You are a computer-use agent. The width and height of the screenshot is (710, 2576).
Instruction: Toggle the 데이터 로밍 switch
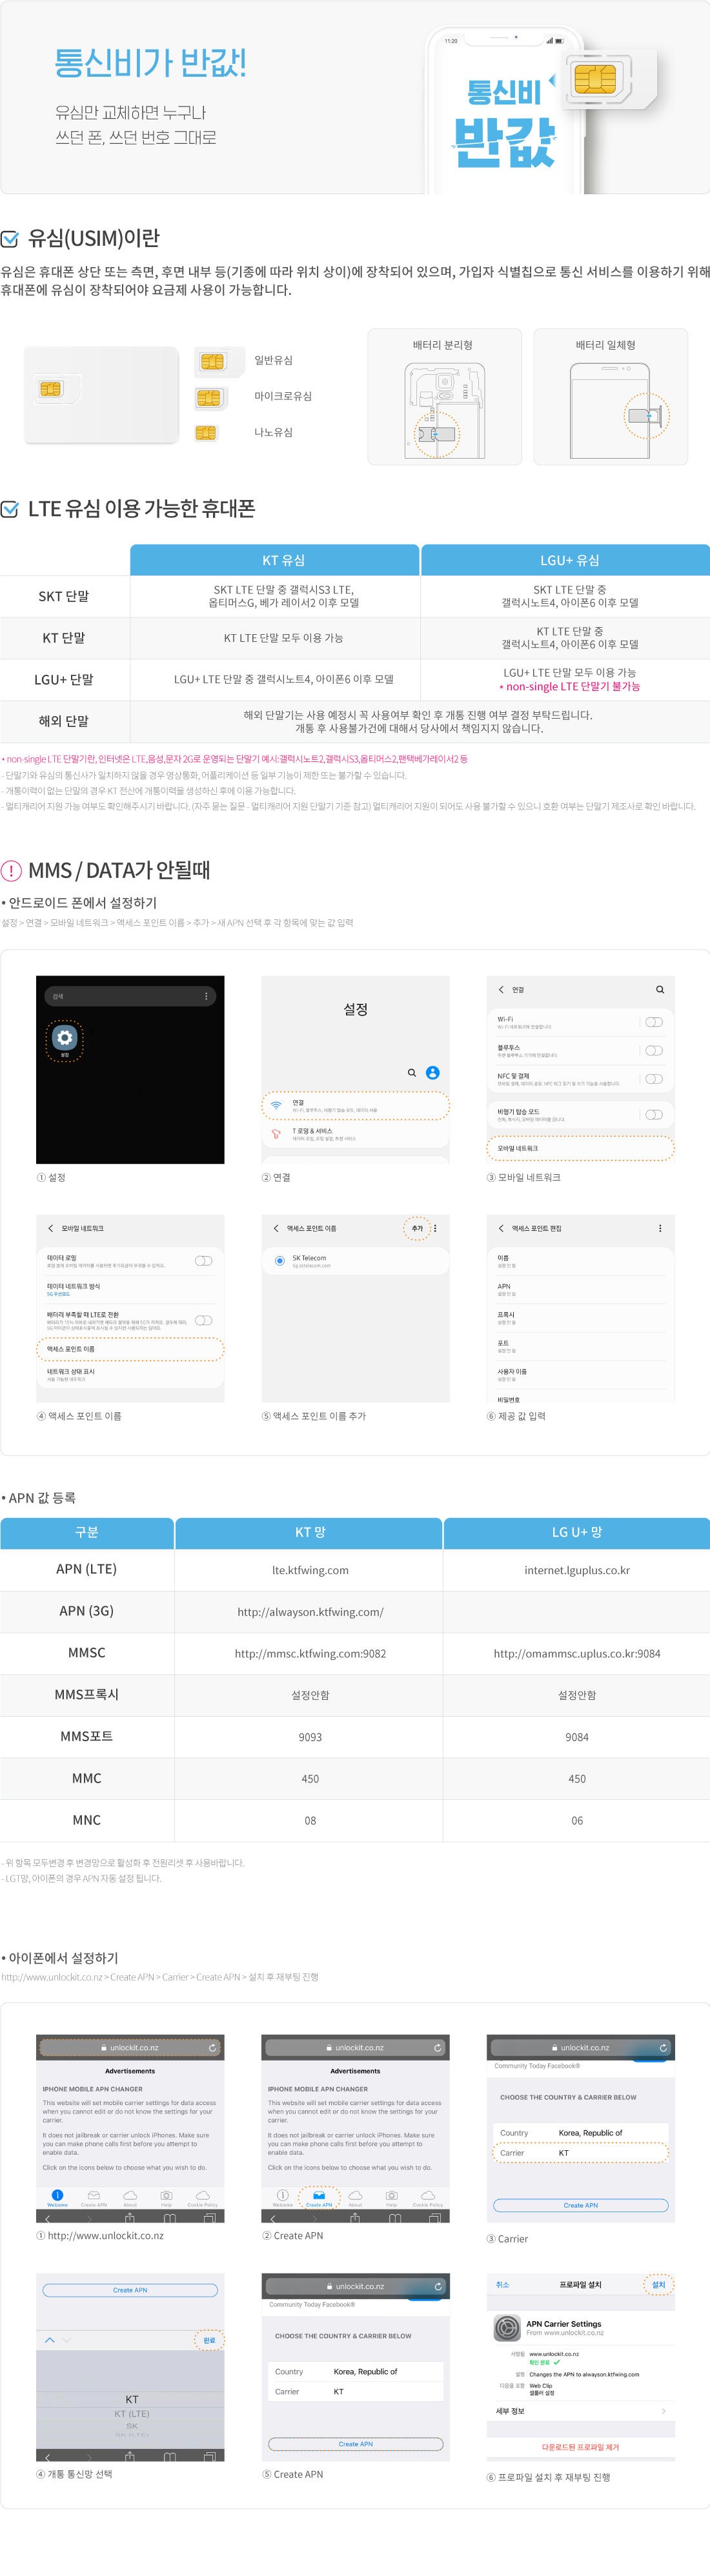click(x=203, y=1260)
